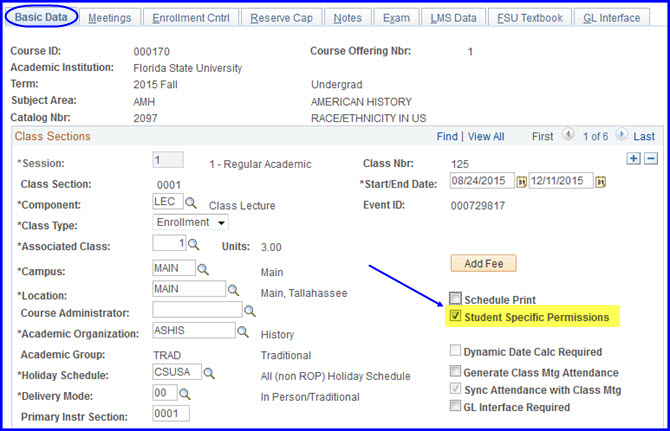Open lookup for the Location field
Viewport: 670px width, 431px height.
[233, 290]
